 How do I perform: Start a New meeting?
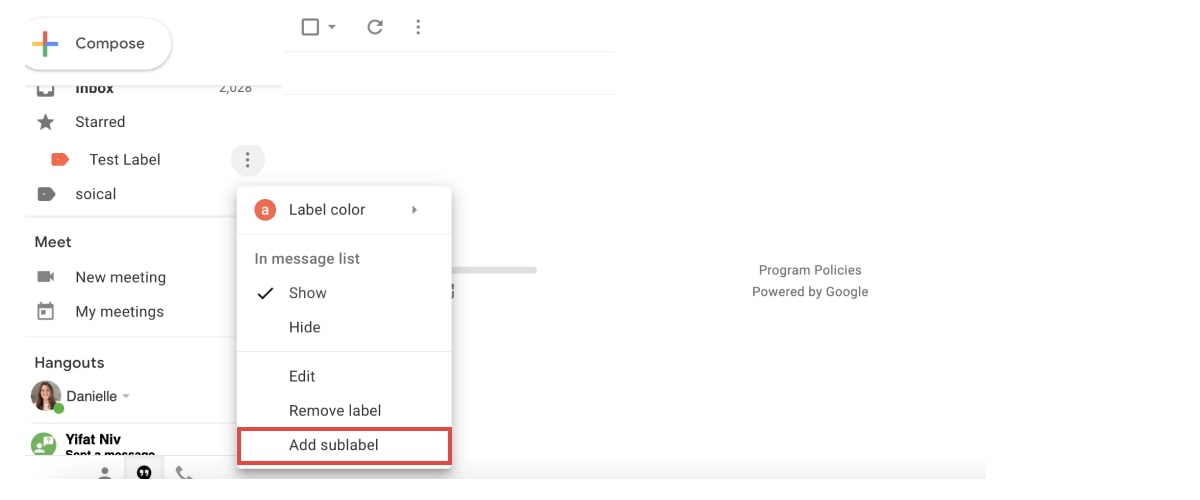tap(121, 277)
